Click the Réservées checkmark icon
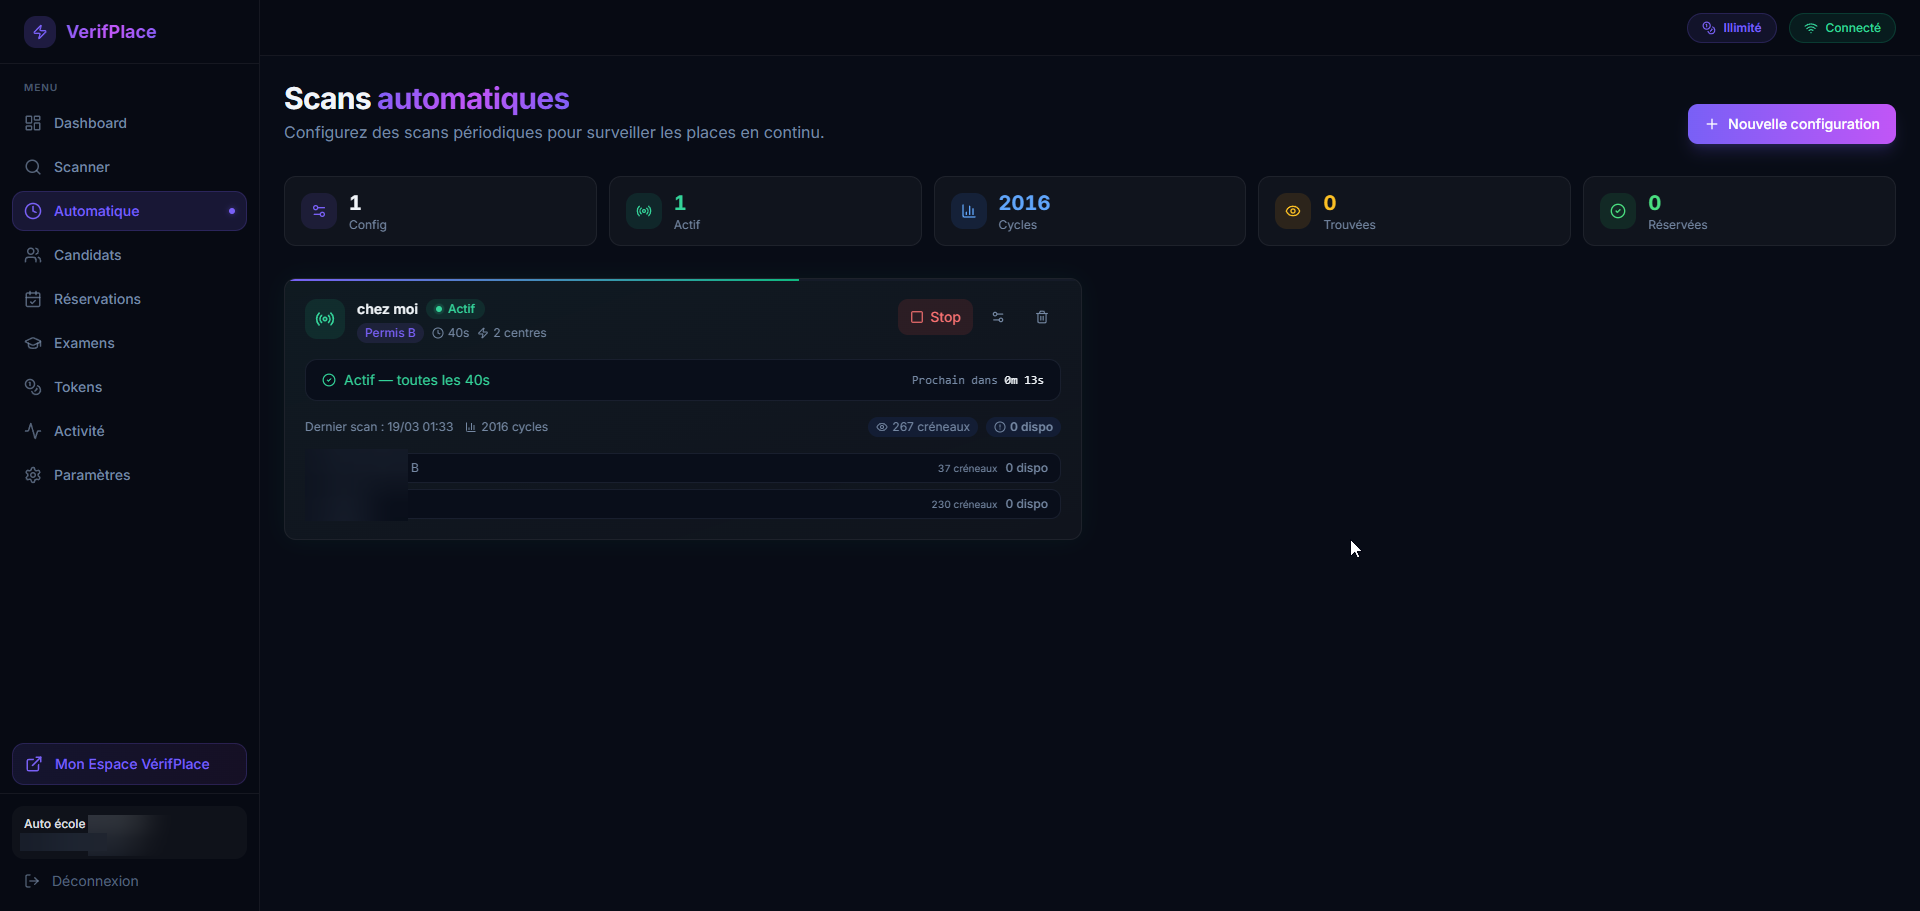Screen dimensions: 1920x911 tap(1617, 211)
